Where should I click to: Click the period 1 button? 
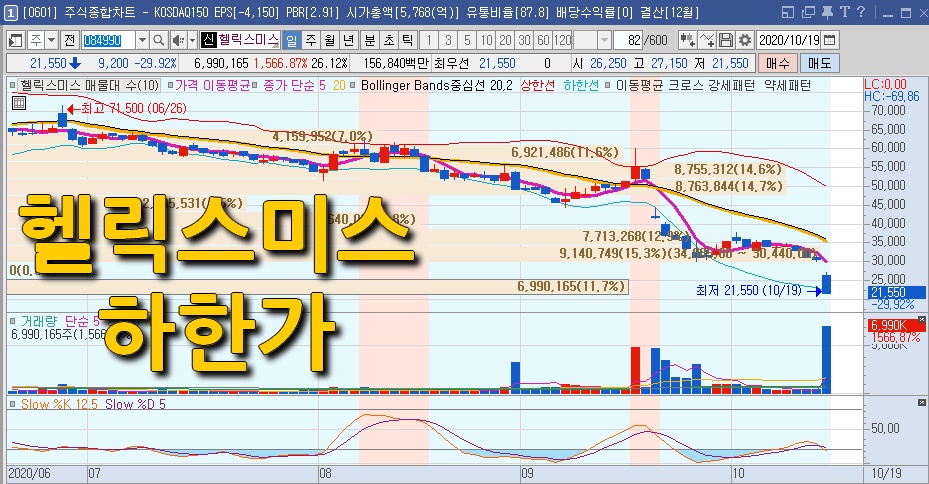pos(428,40)
